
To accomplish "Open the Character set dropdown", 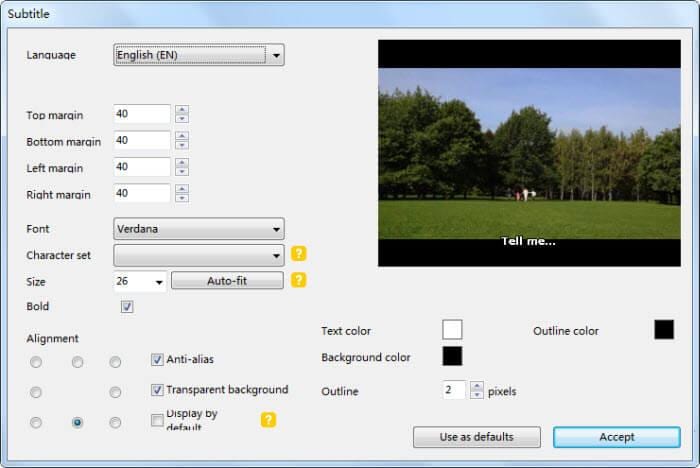I will pos(199,255).
